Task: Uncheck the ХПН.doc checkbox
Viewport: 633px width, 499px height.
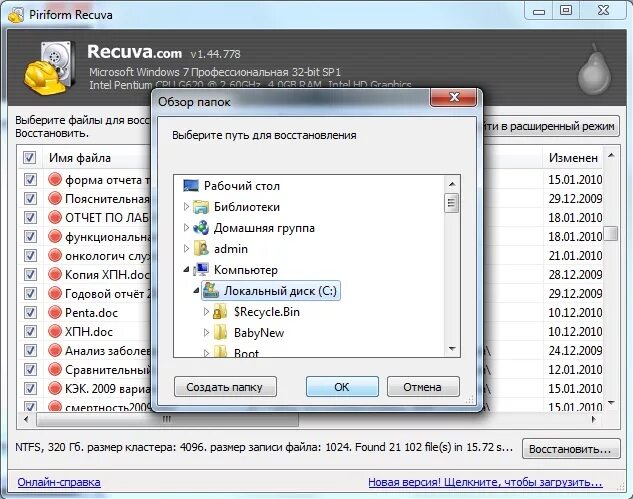Action: click(30, 331)
